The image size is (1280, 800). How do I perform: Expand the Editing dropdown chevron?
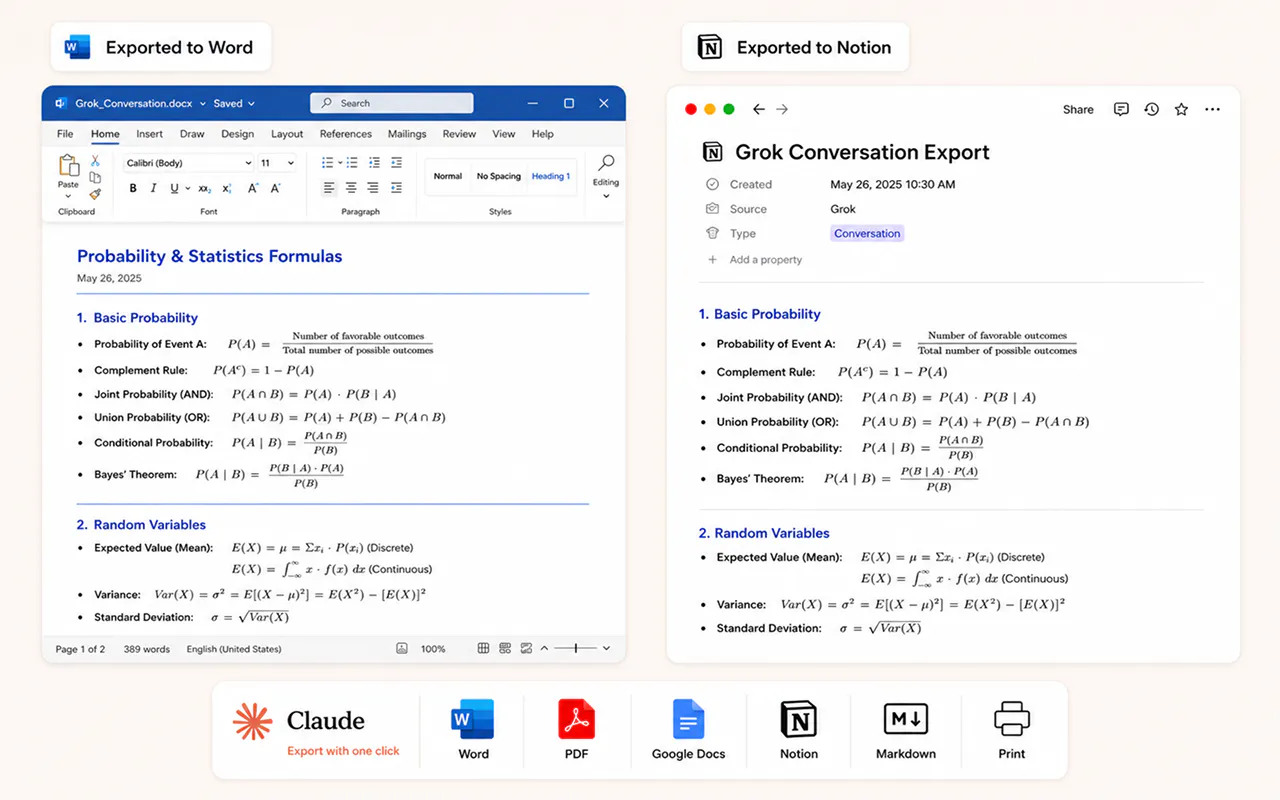tap(606, 196)
